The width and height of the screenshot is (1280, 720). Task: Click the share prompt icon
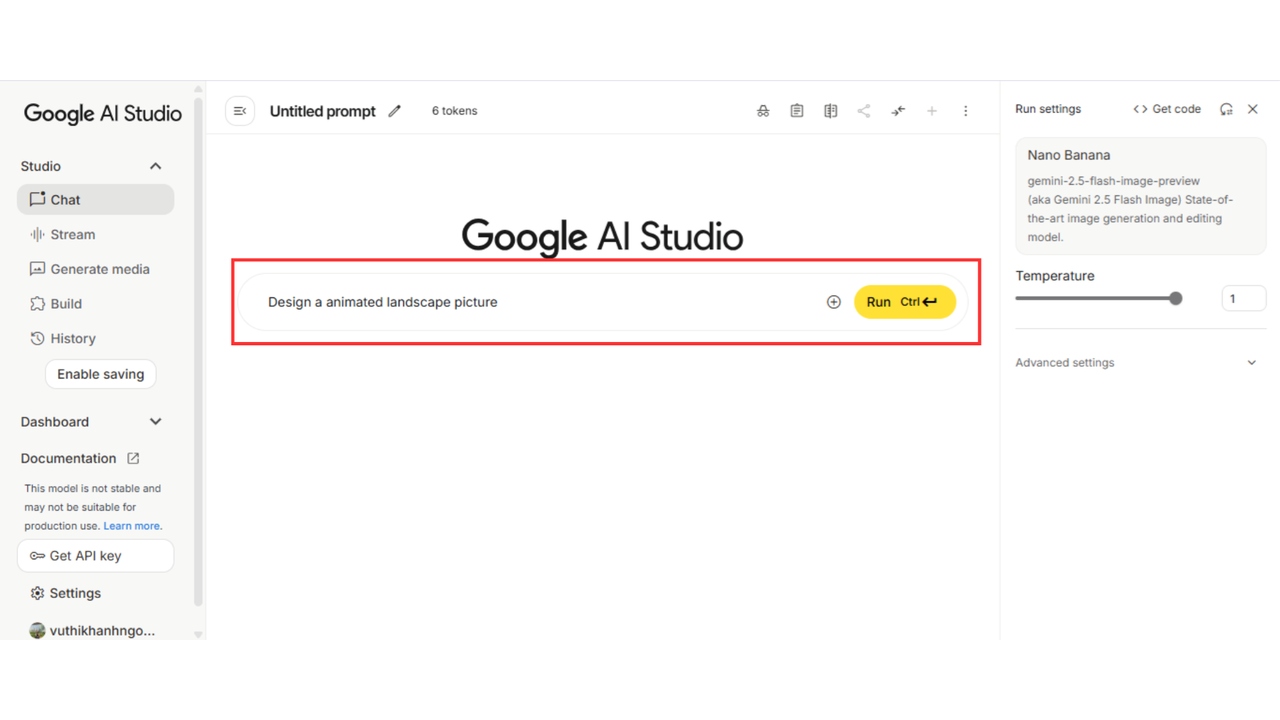tap(864, 111)
